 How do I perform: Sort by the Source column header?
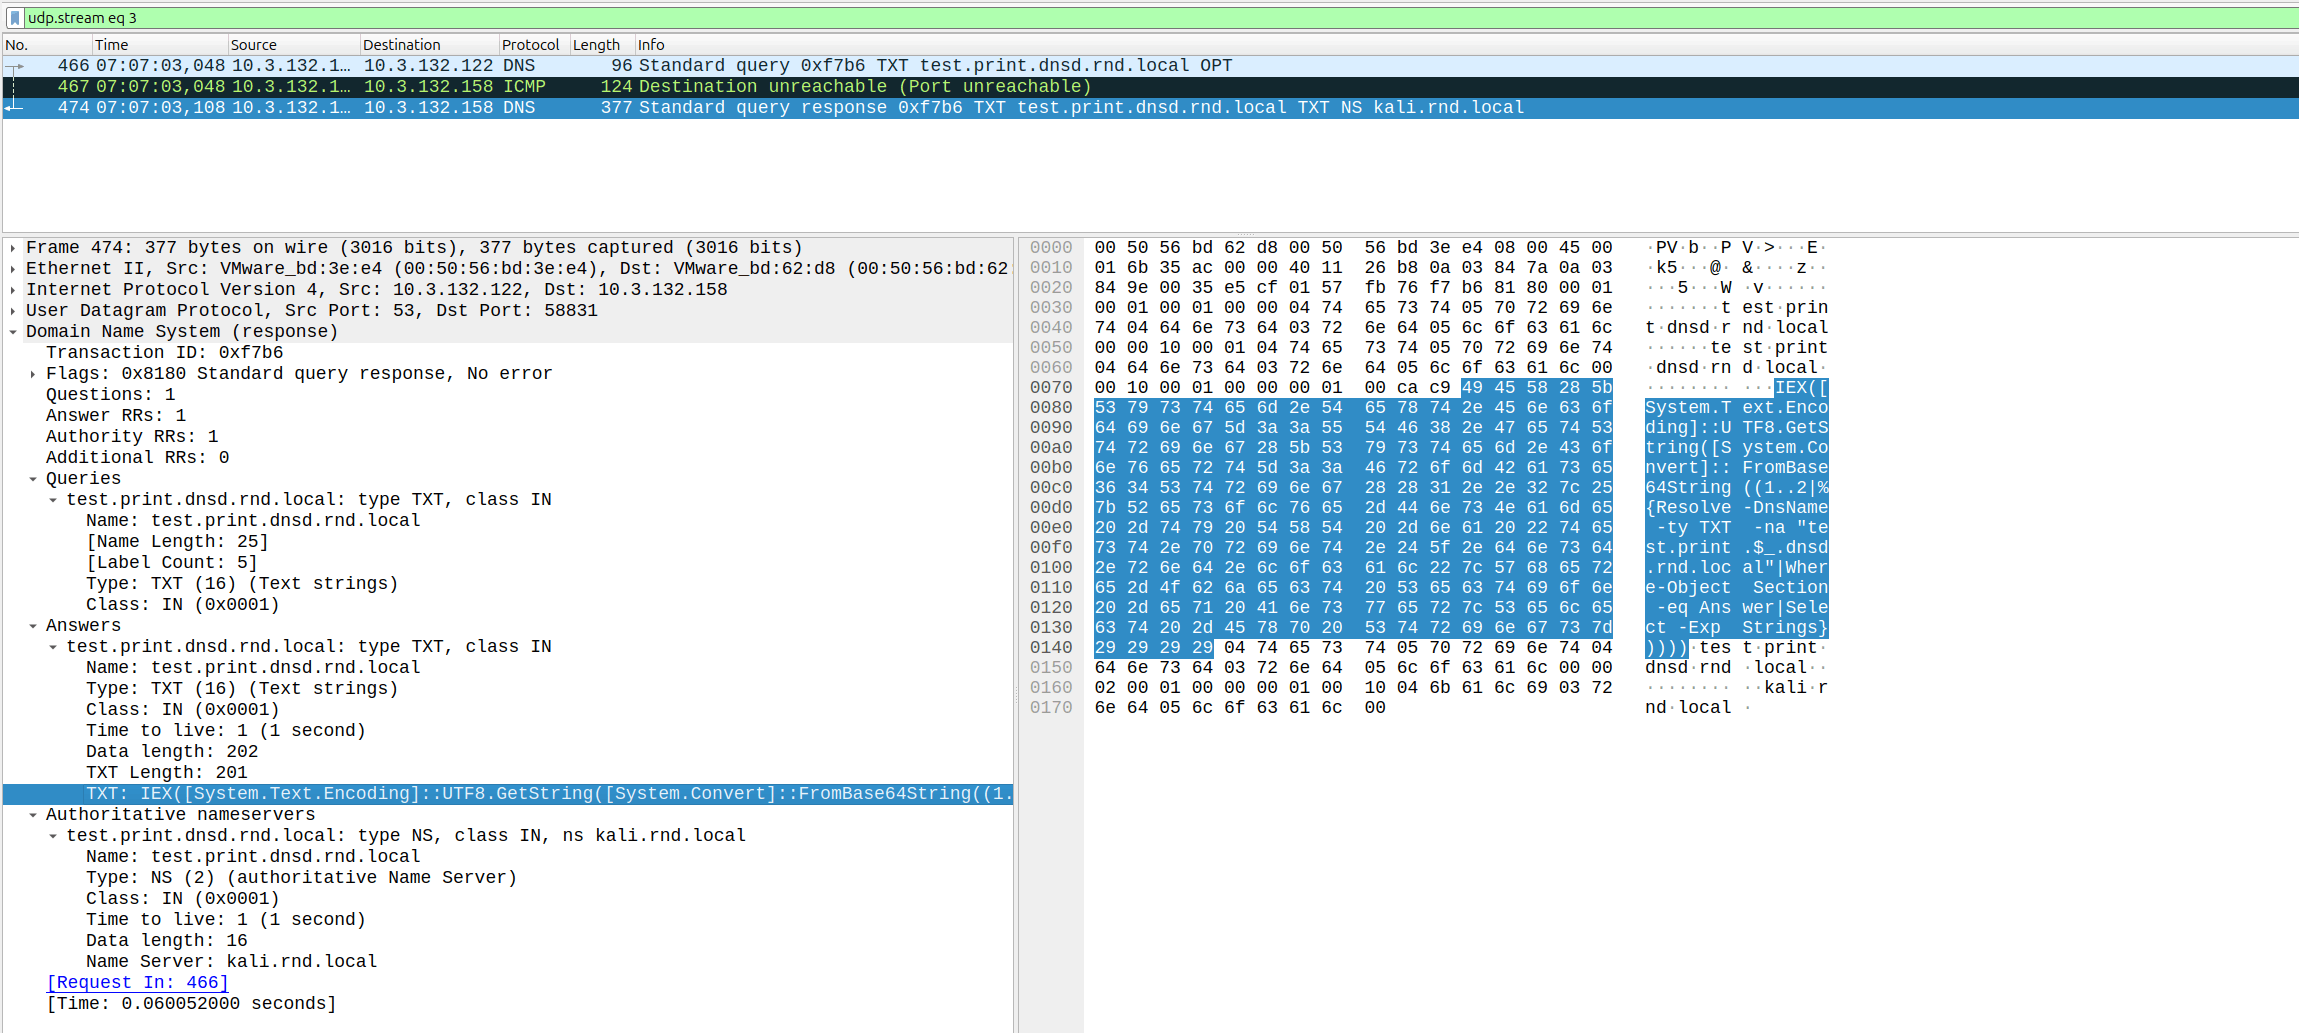point(294,45)
